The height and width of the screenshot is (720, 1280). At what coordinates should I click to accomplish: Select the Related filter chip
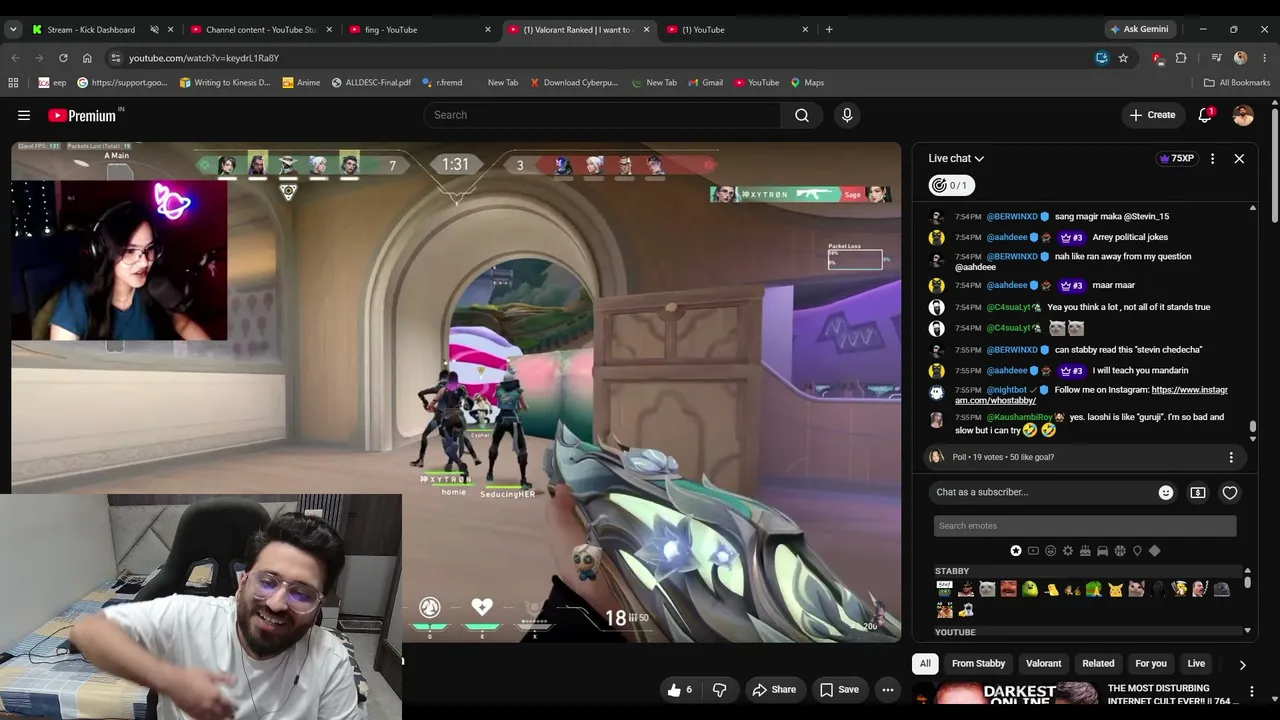pos(1098,664)
